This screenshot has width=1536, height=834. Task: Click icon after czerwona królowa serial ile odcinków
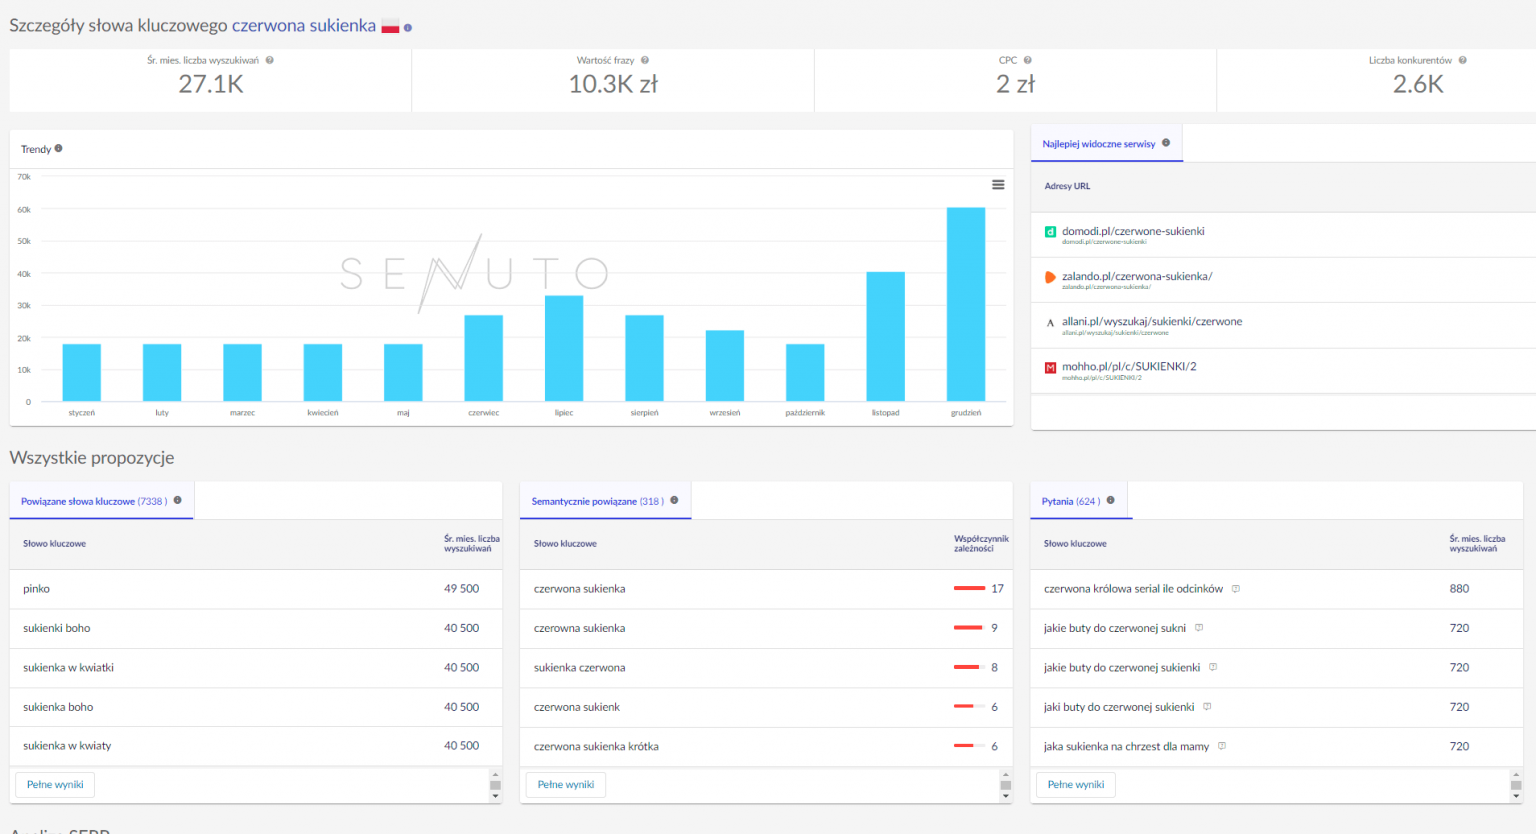(x=1236, y=588)
